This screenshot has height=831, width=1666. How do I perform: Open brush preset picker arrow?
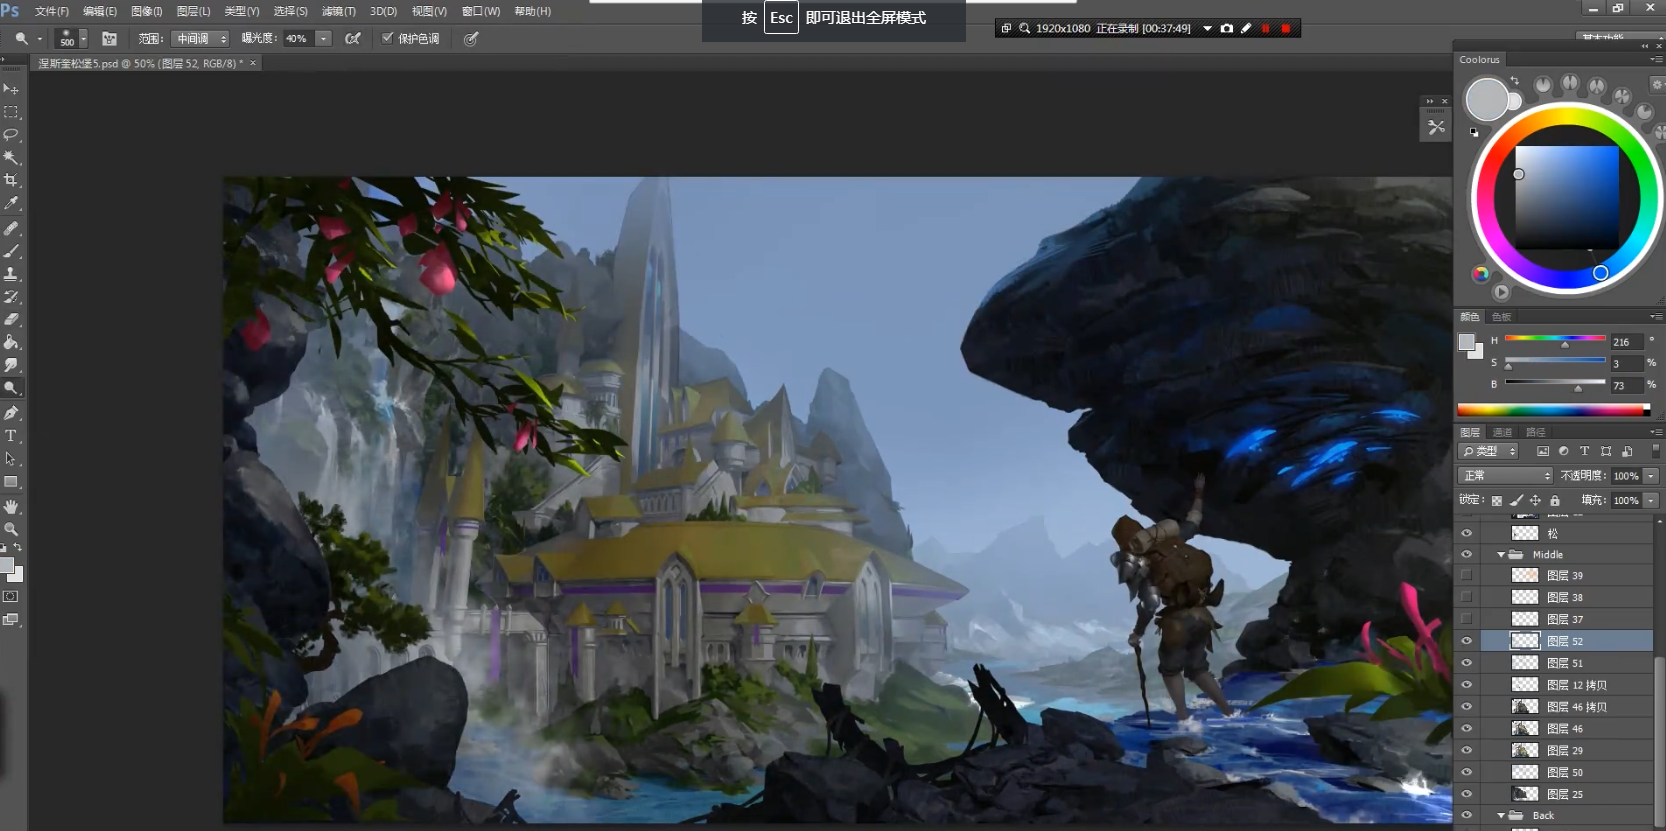(x=84, y=39)
